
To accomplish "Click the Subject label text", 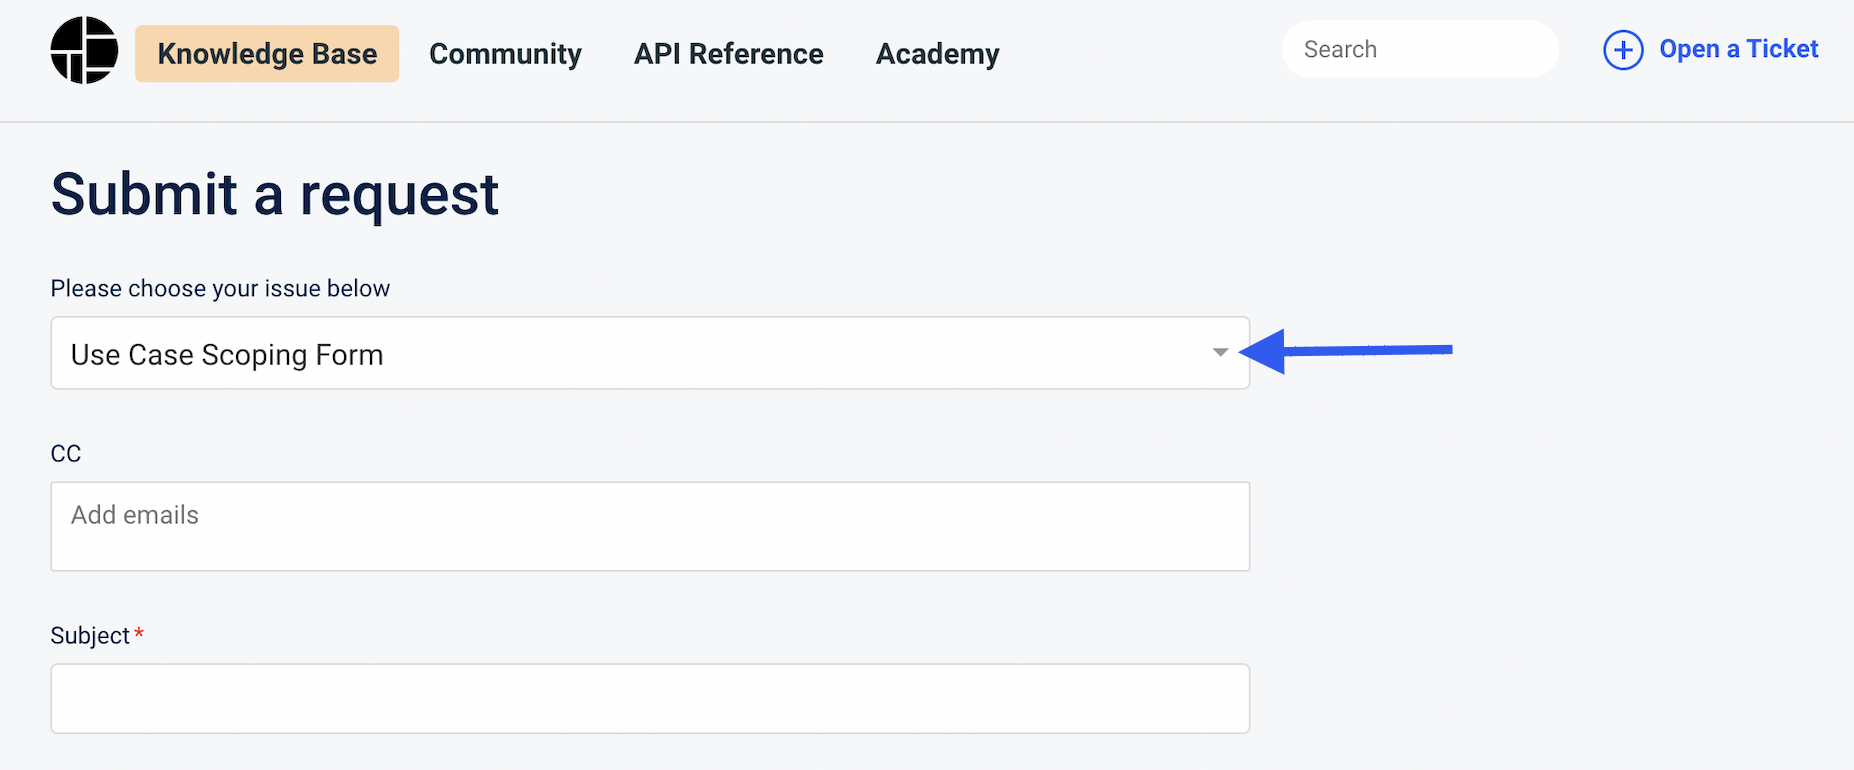I will [90, 636].
